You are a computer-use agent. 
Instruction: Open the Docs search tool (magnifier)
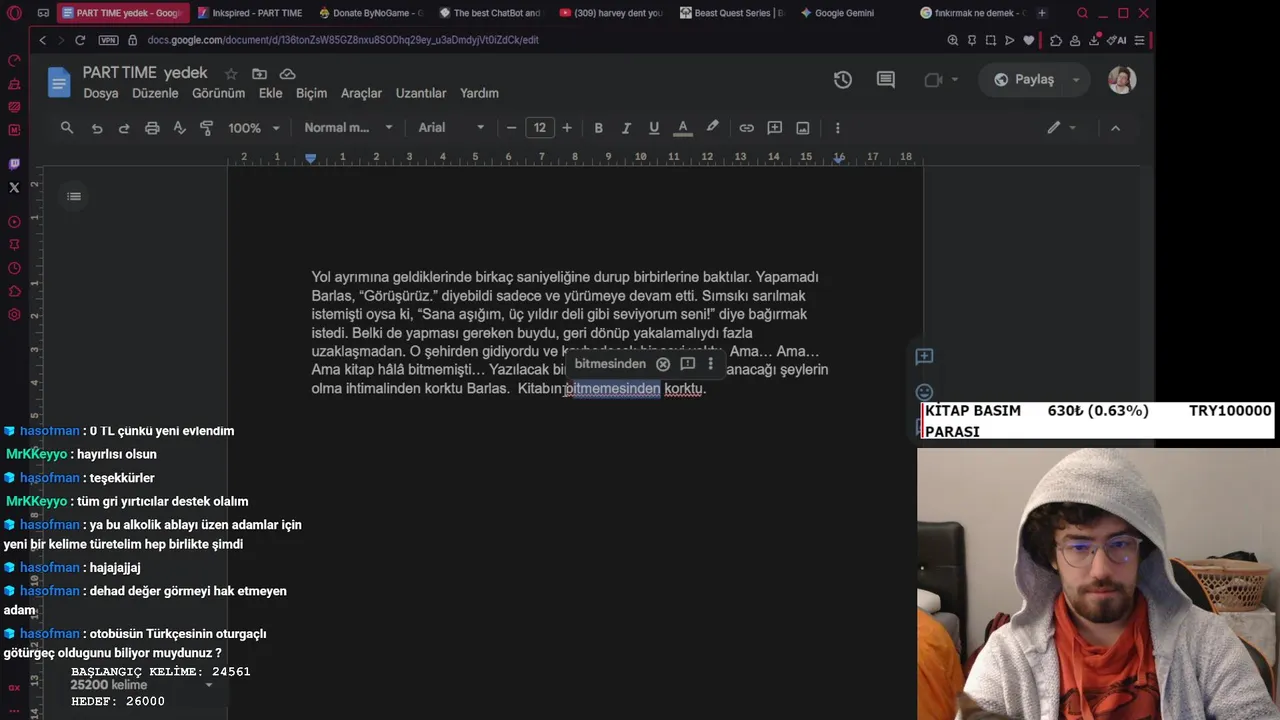tap(67, 128)
